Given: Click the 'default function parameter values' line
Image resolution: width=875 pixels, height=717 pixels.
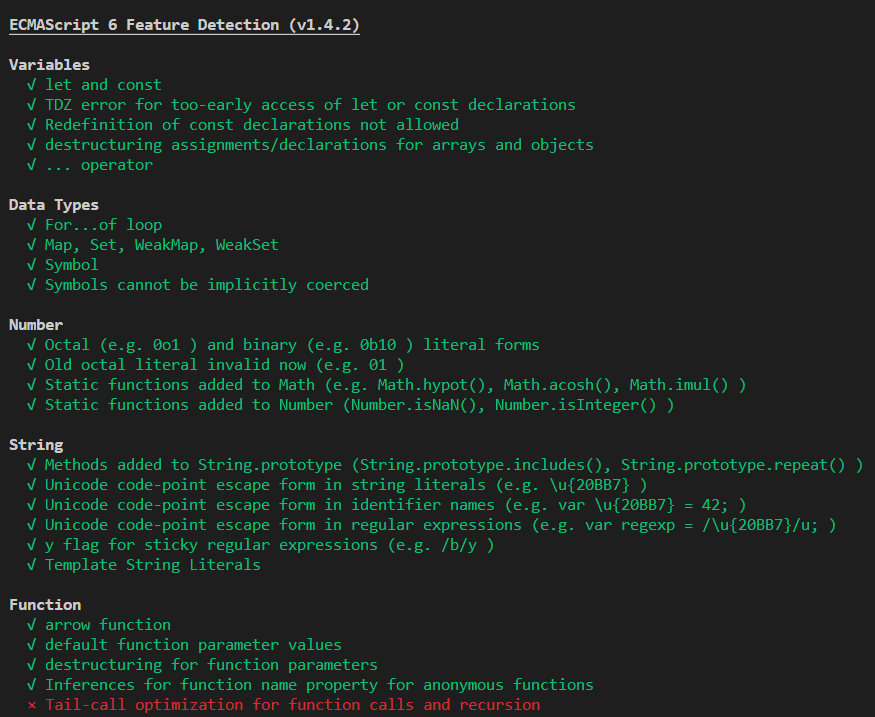Looking at the screenshot, I should click(x=193, y=645).
